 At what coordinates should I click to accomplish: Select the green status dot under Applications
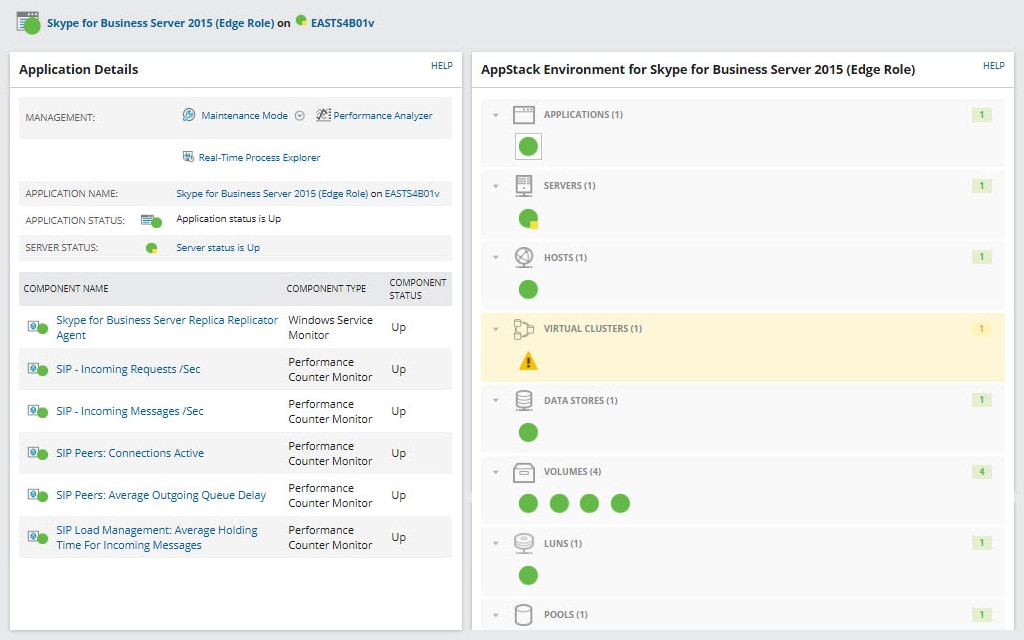click(528, 146)
